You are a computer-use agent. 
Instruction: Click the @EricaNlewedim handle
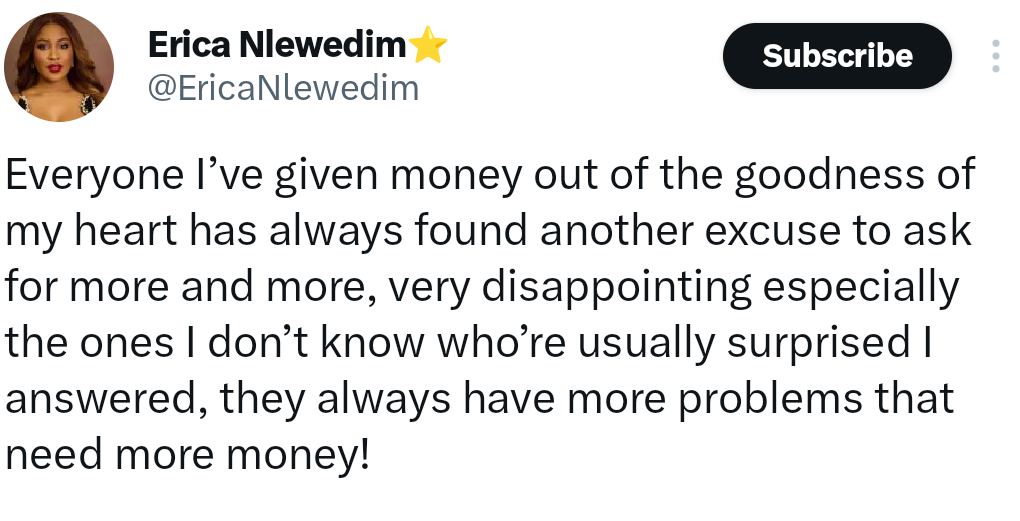pos(283,88)
